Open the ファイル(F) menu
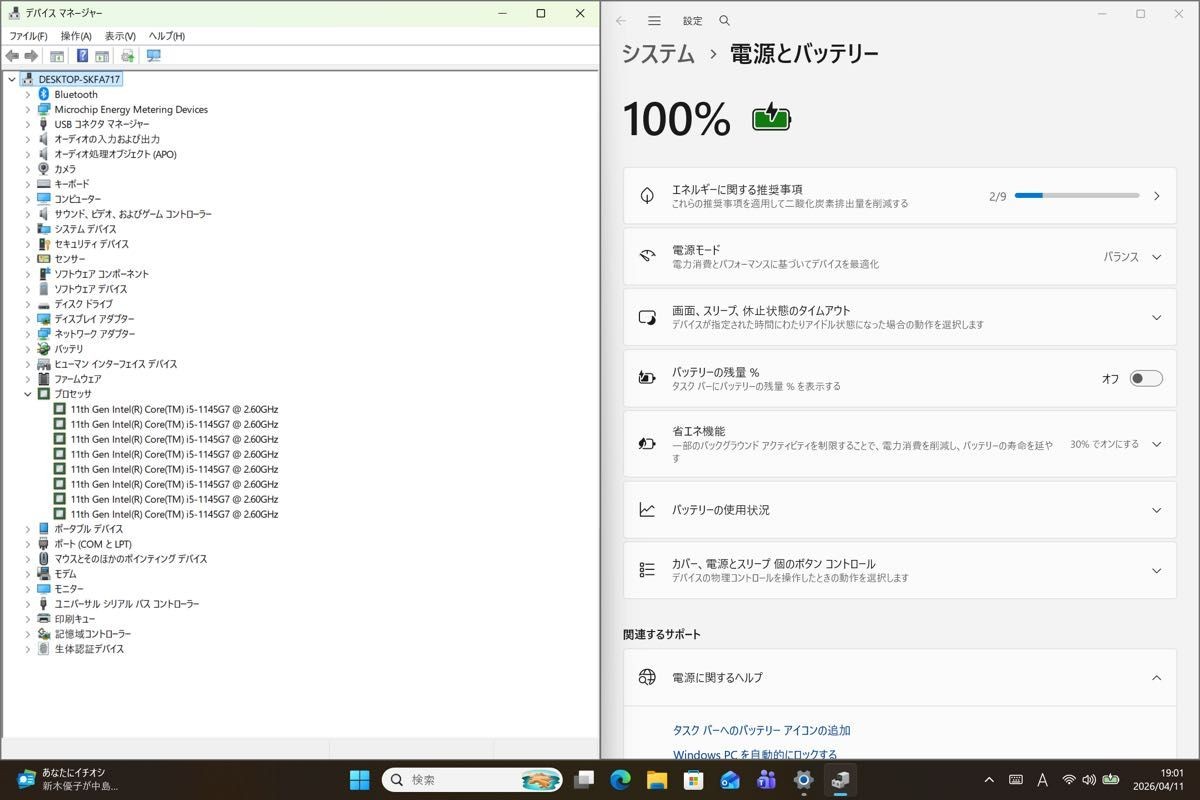The width and height of the screenshot is (1200, 800). click(x=28, y=36)
